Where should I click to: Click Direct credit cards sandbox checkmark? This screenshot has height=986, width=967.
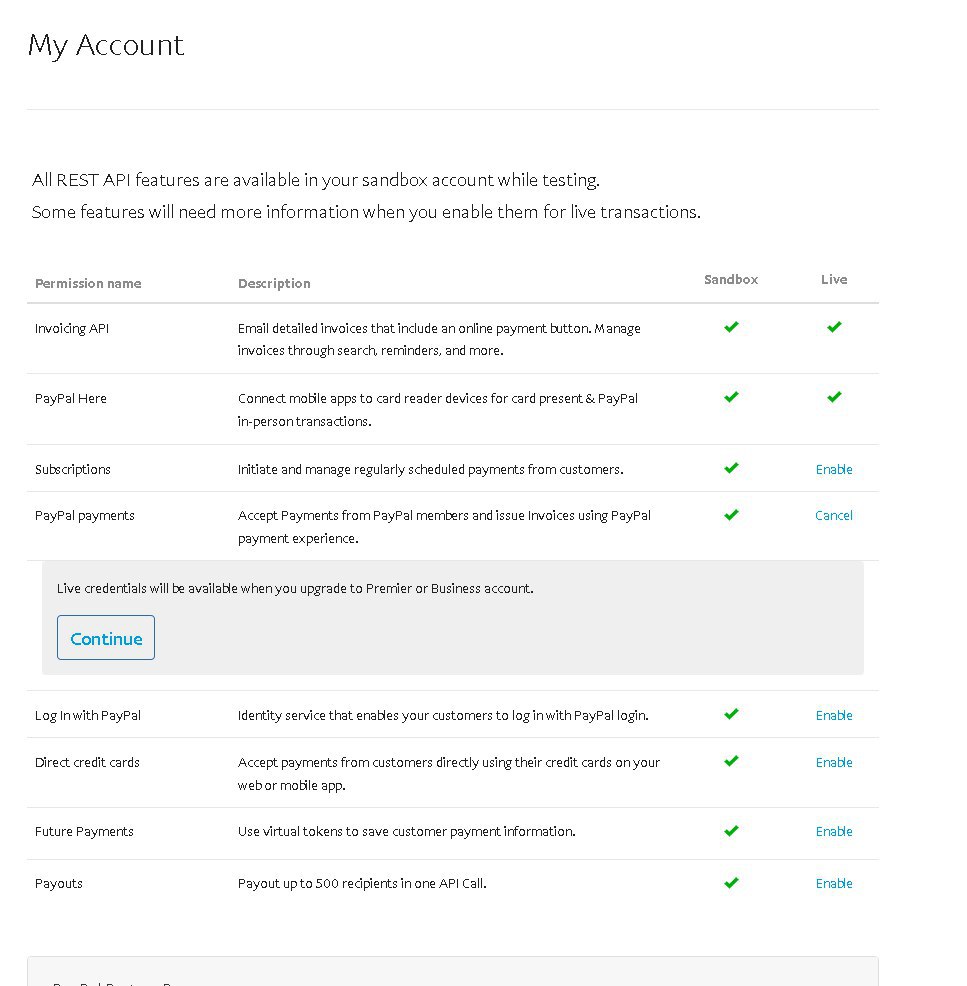(731, 761)
